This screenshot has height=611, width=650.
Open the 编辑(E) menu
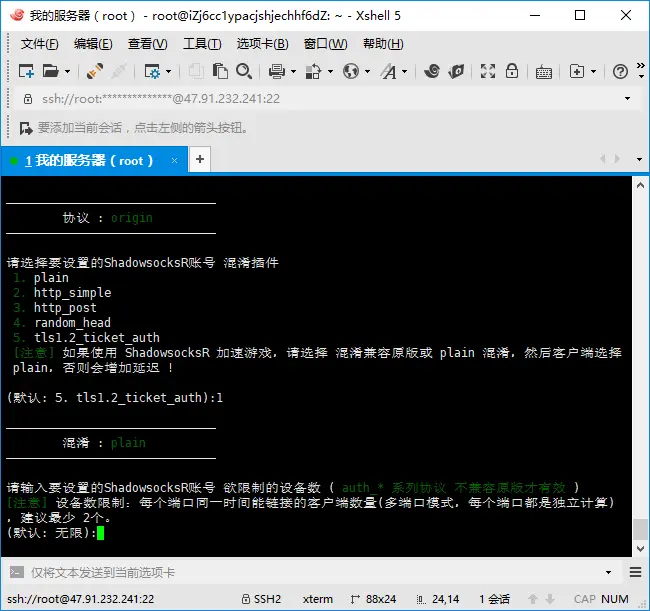93,44
